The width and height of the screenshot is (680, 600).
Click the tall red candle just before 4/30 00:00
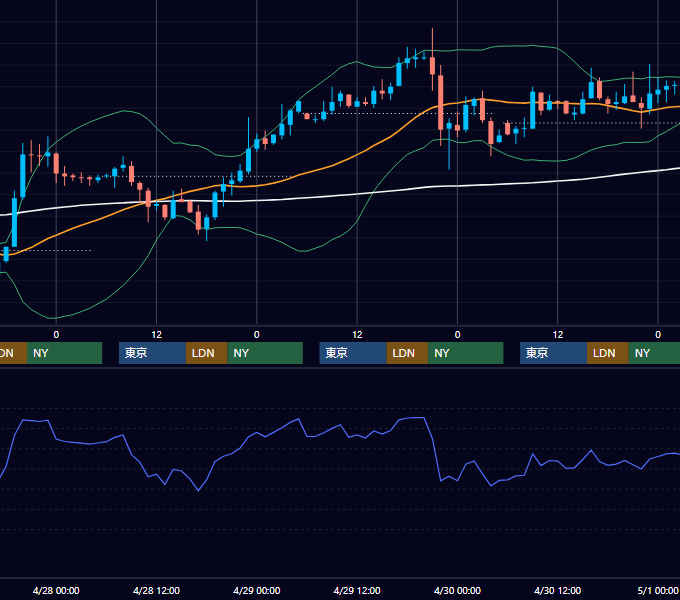click(441, 102)
